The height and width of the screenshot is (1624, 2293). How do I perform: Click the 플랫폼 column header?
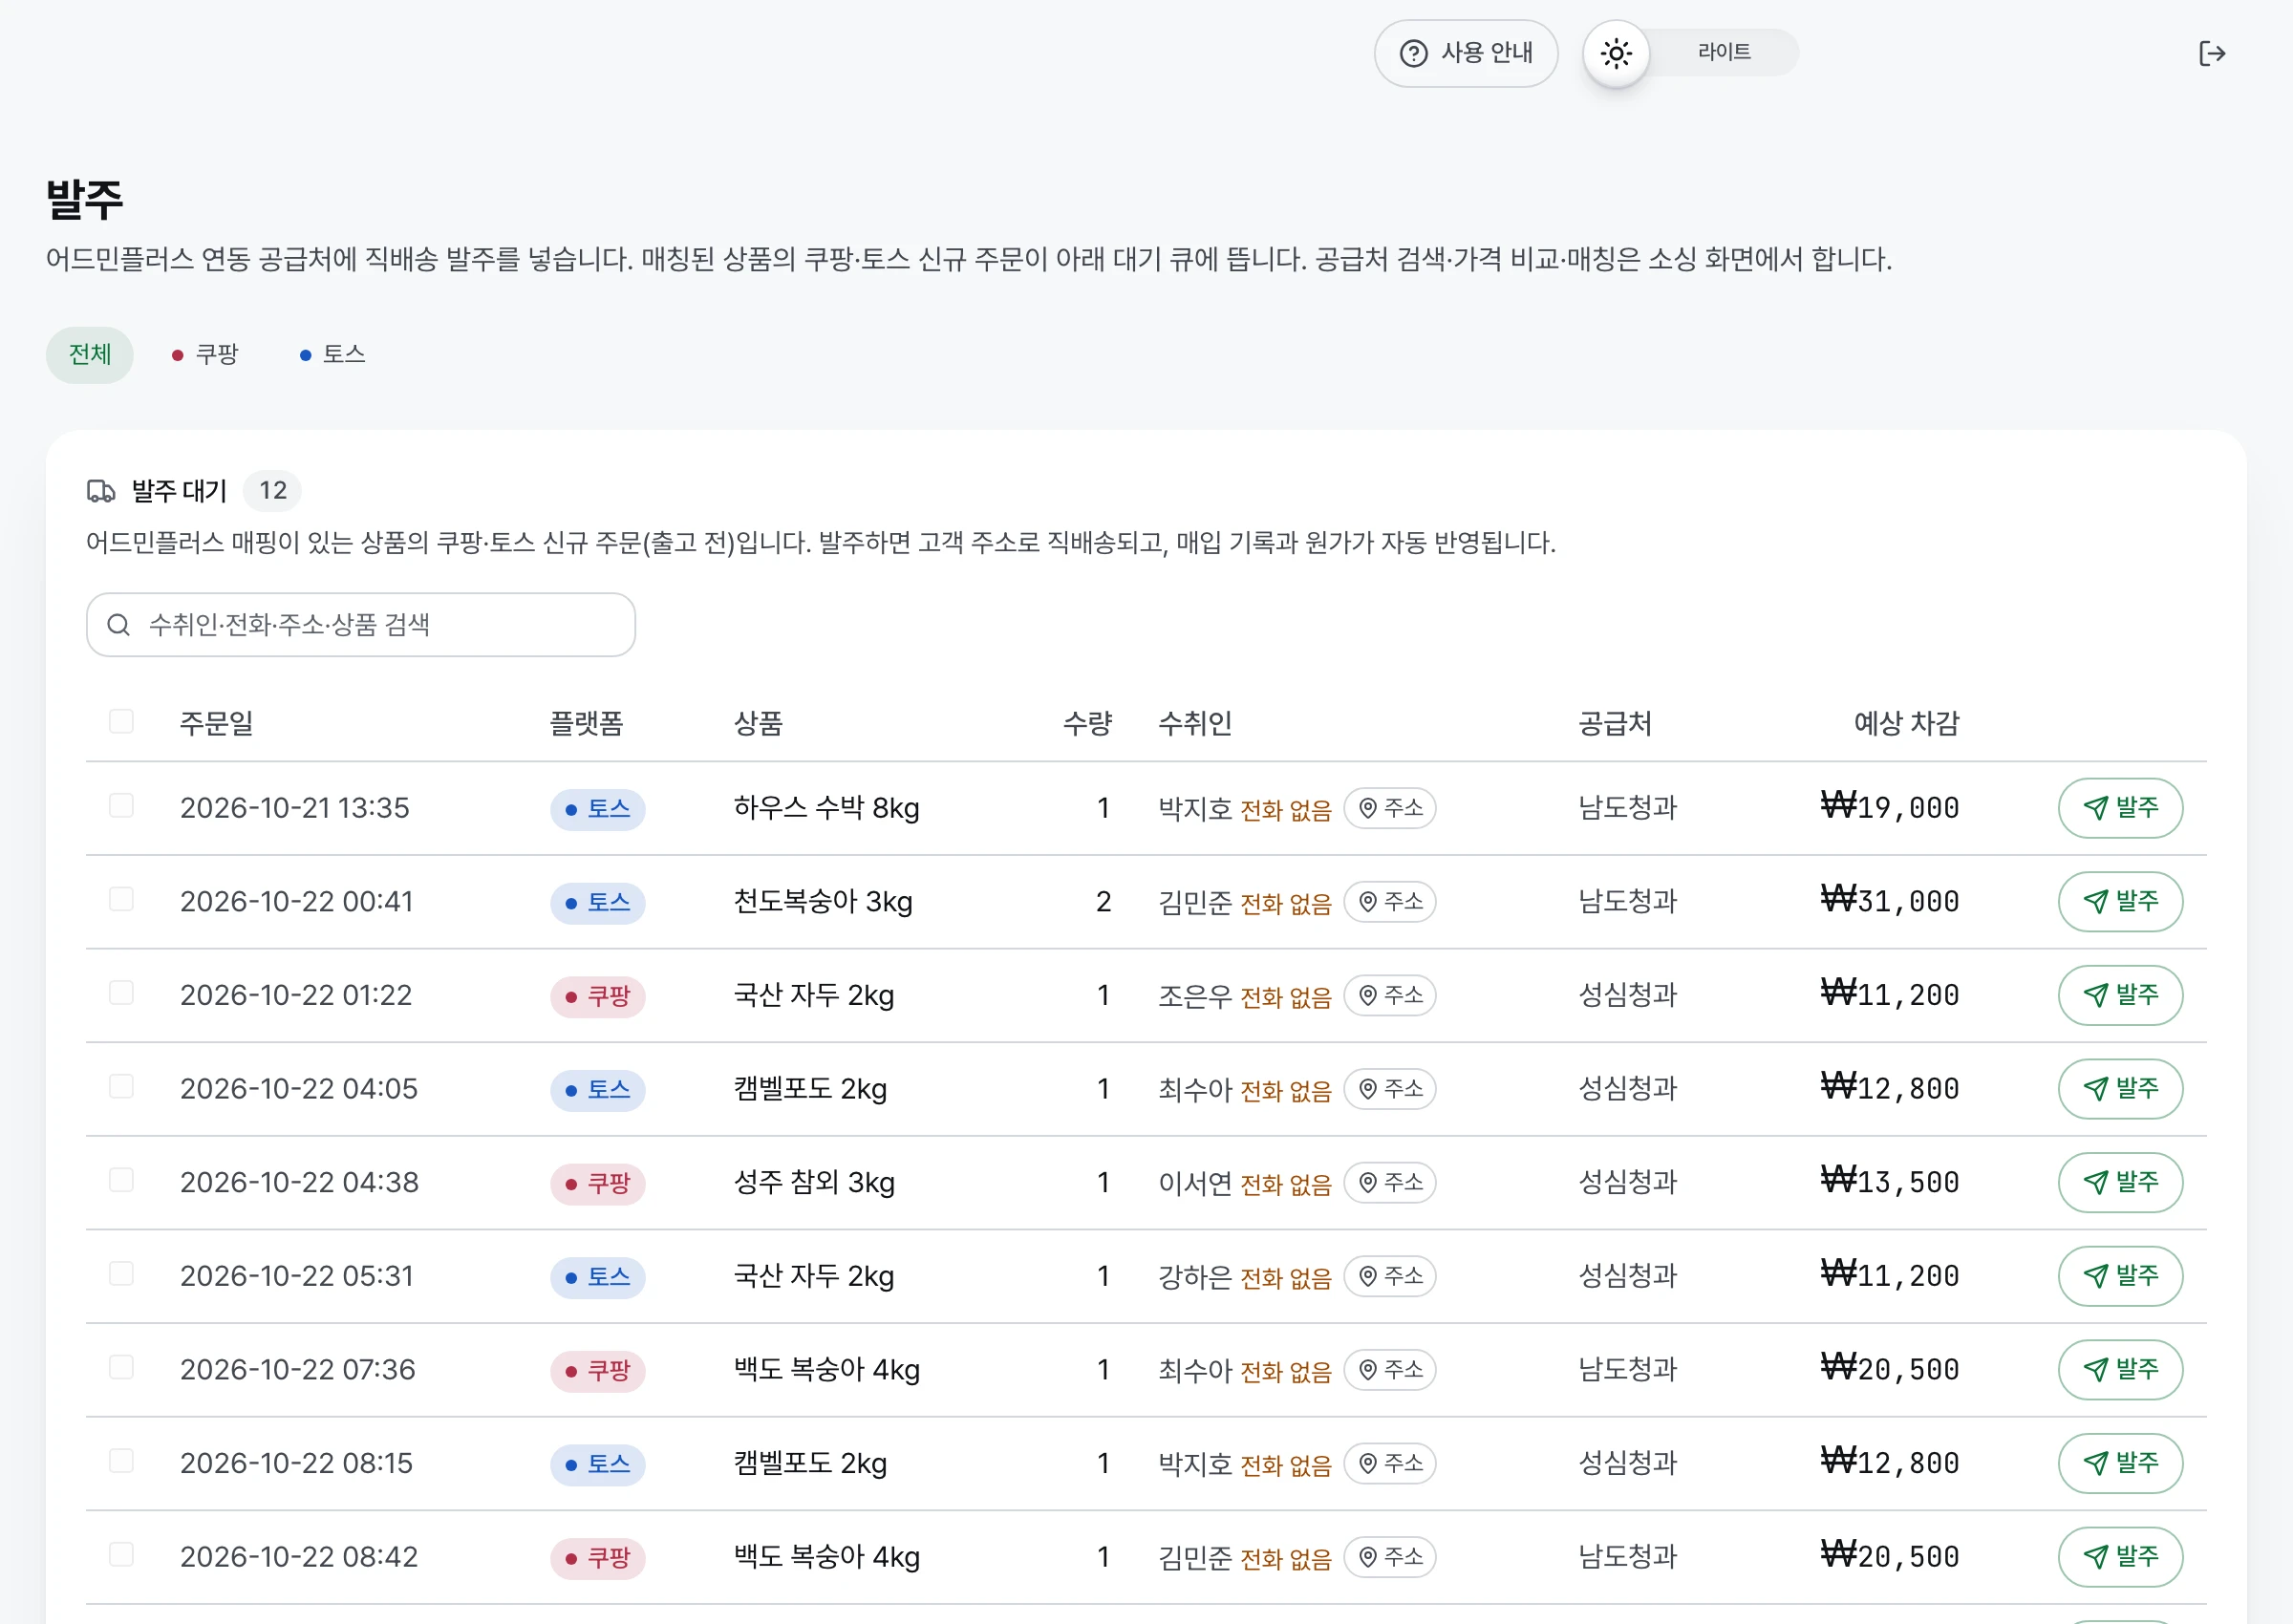click(x=586, y=723)
